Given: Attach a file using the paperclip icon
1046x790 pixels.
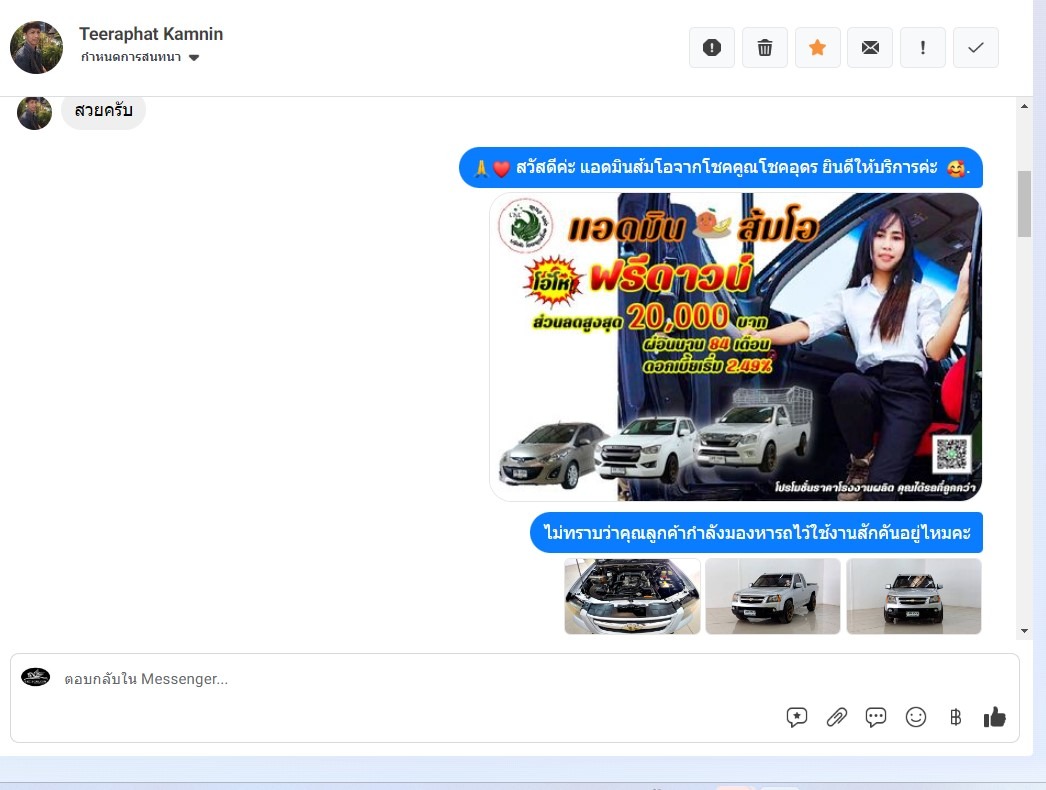Looking at the screenshot, I should point(837,717).
